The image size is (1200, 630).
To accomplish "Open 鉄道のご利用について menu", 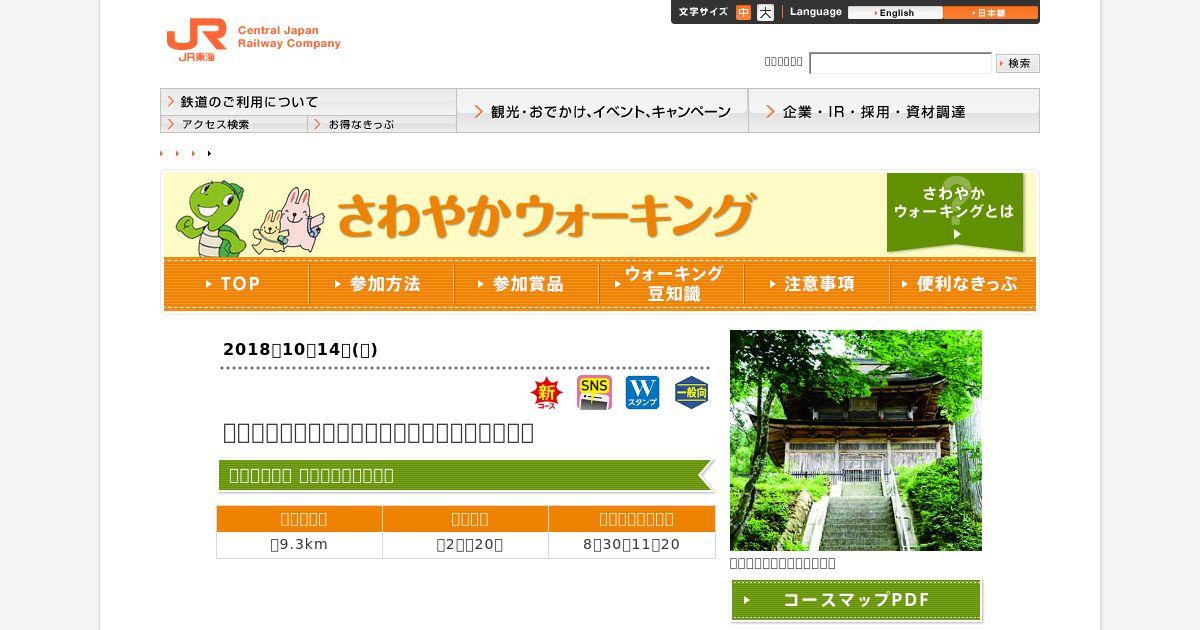I will click(308, 102).
